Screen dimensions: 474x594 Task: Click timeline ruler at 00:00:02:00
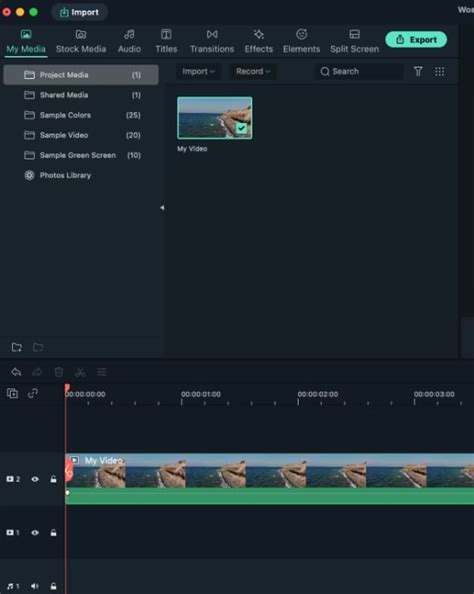tap(318, 394)
